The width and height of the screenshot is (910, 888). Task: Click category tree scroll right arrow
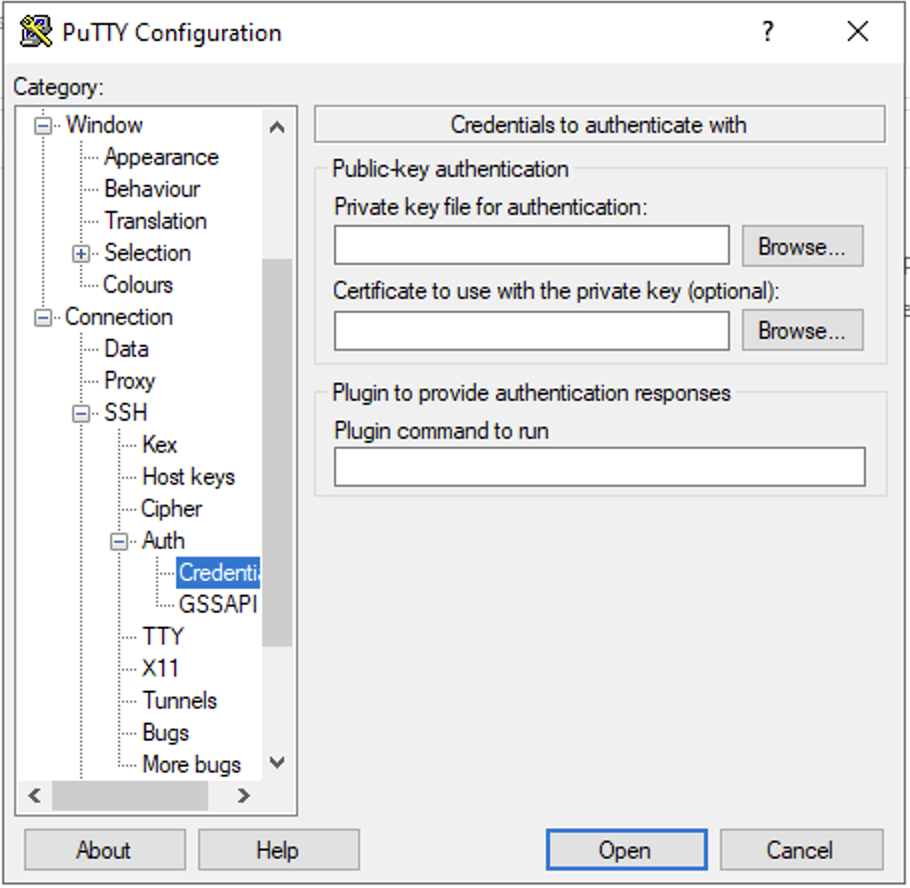point(243,795)
